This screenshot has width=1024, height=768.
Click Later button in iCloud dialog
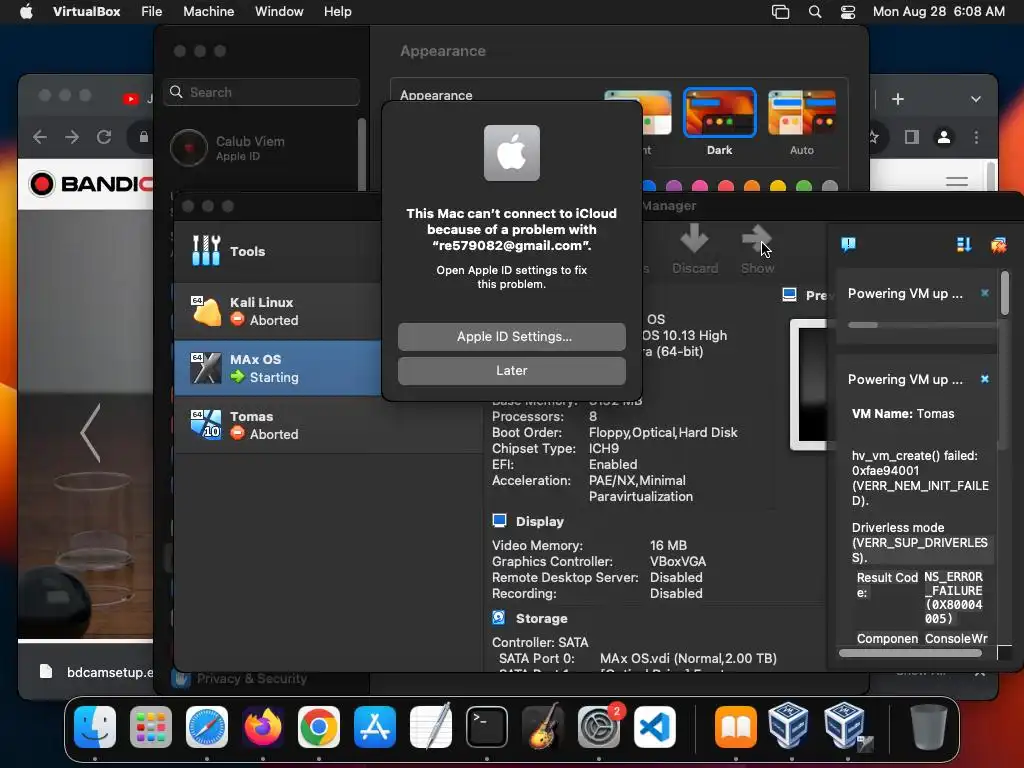click(x=511, y=370)
